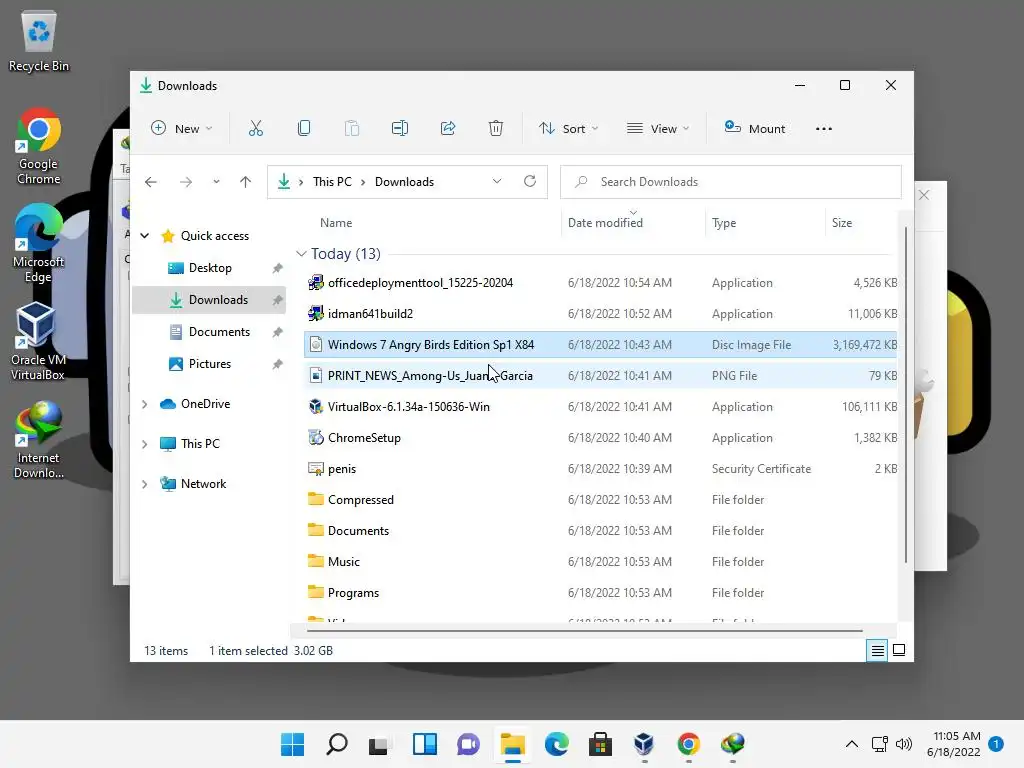Click the Paste clipboard icon

point(351,129)
